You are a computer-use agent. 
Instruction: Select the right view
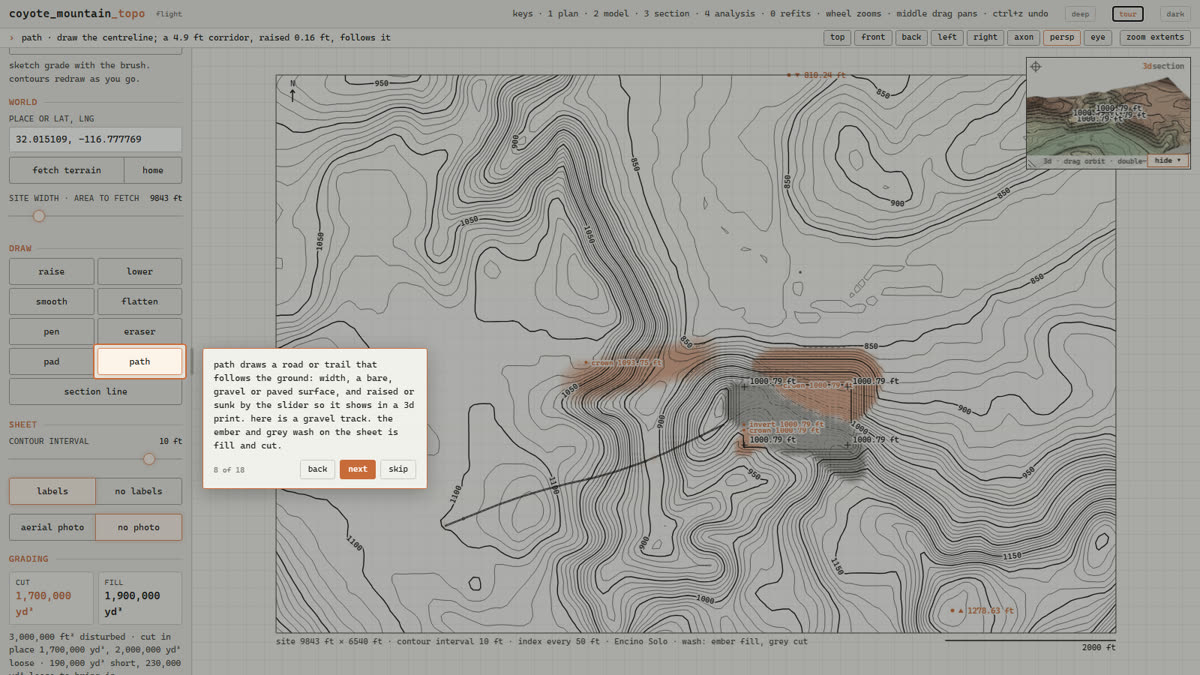[985, 37]
